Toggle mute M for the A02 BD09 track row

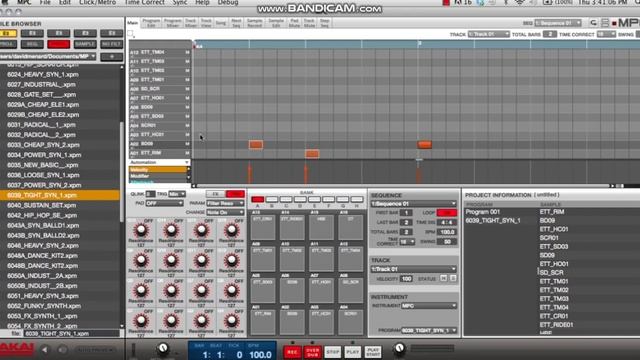tap(187, 144)
